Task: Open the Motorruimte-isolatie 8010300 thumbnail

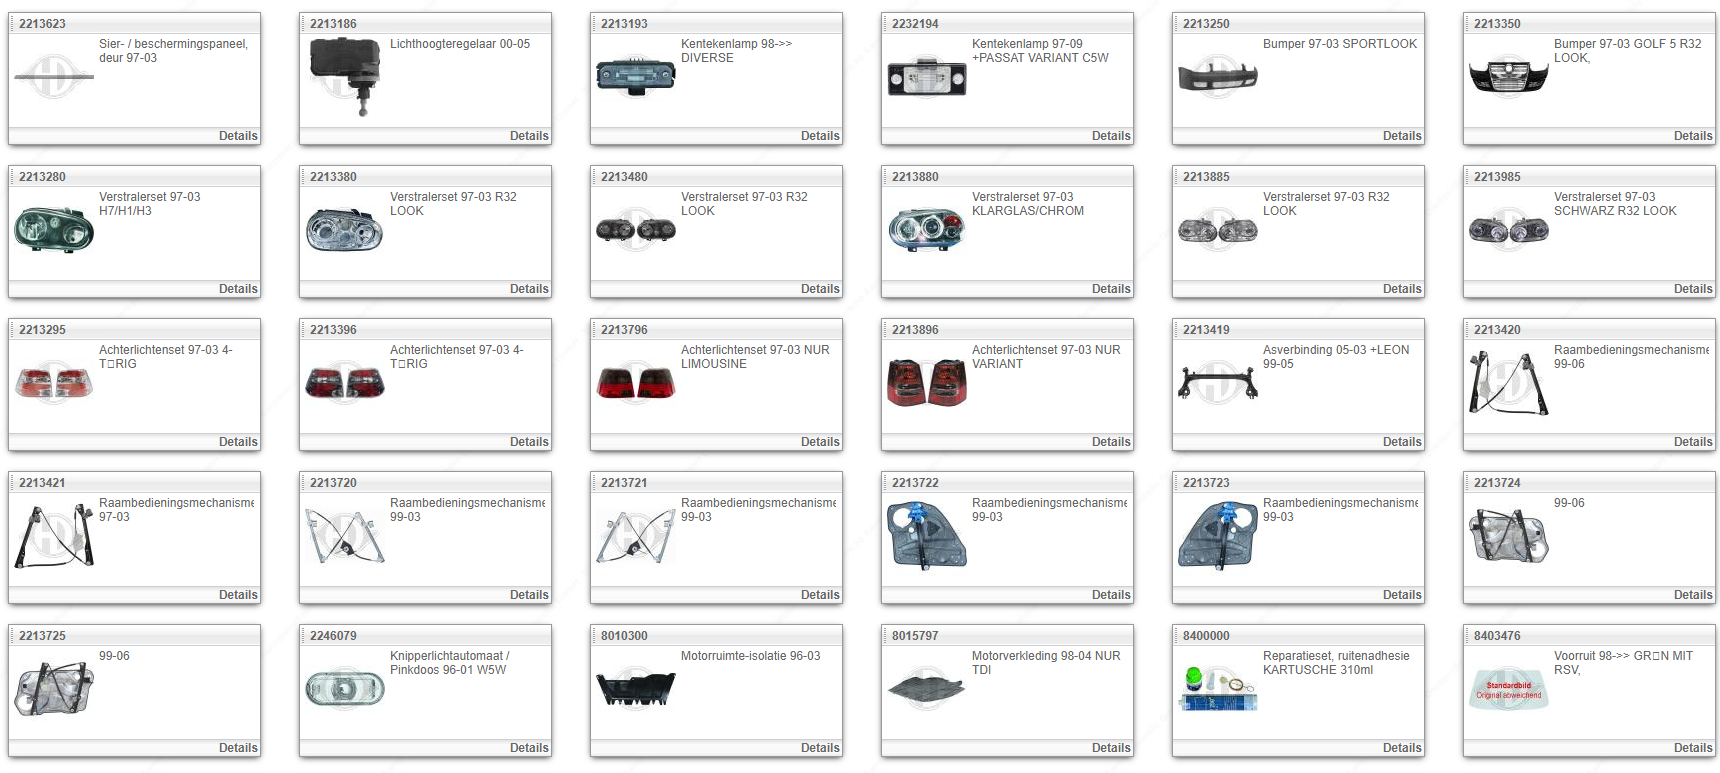Action: point(635,689)
